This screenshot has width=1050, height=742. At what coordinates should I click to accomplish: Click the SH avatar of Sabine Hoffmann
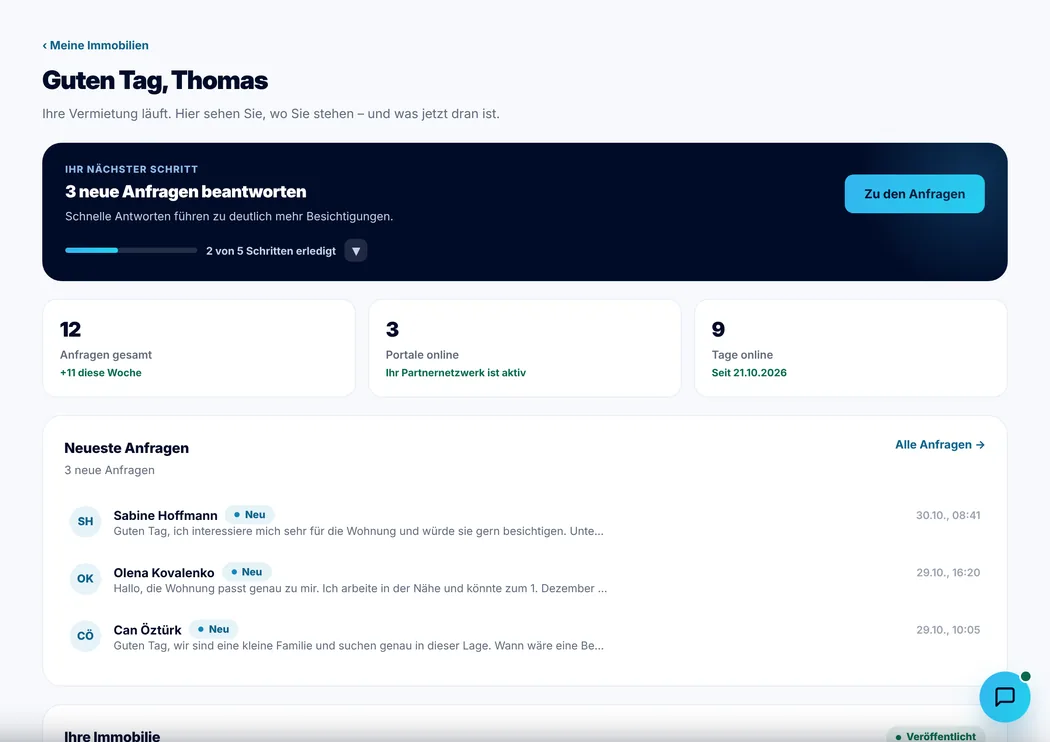[85, 522]
